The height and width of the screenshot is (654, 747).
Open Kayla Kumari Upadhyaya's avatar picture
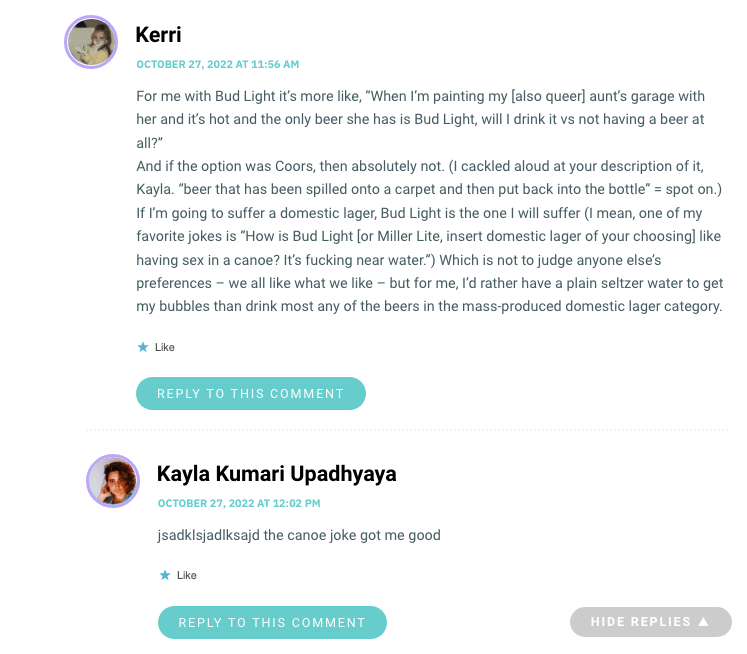[113, 481]
